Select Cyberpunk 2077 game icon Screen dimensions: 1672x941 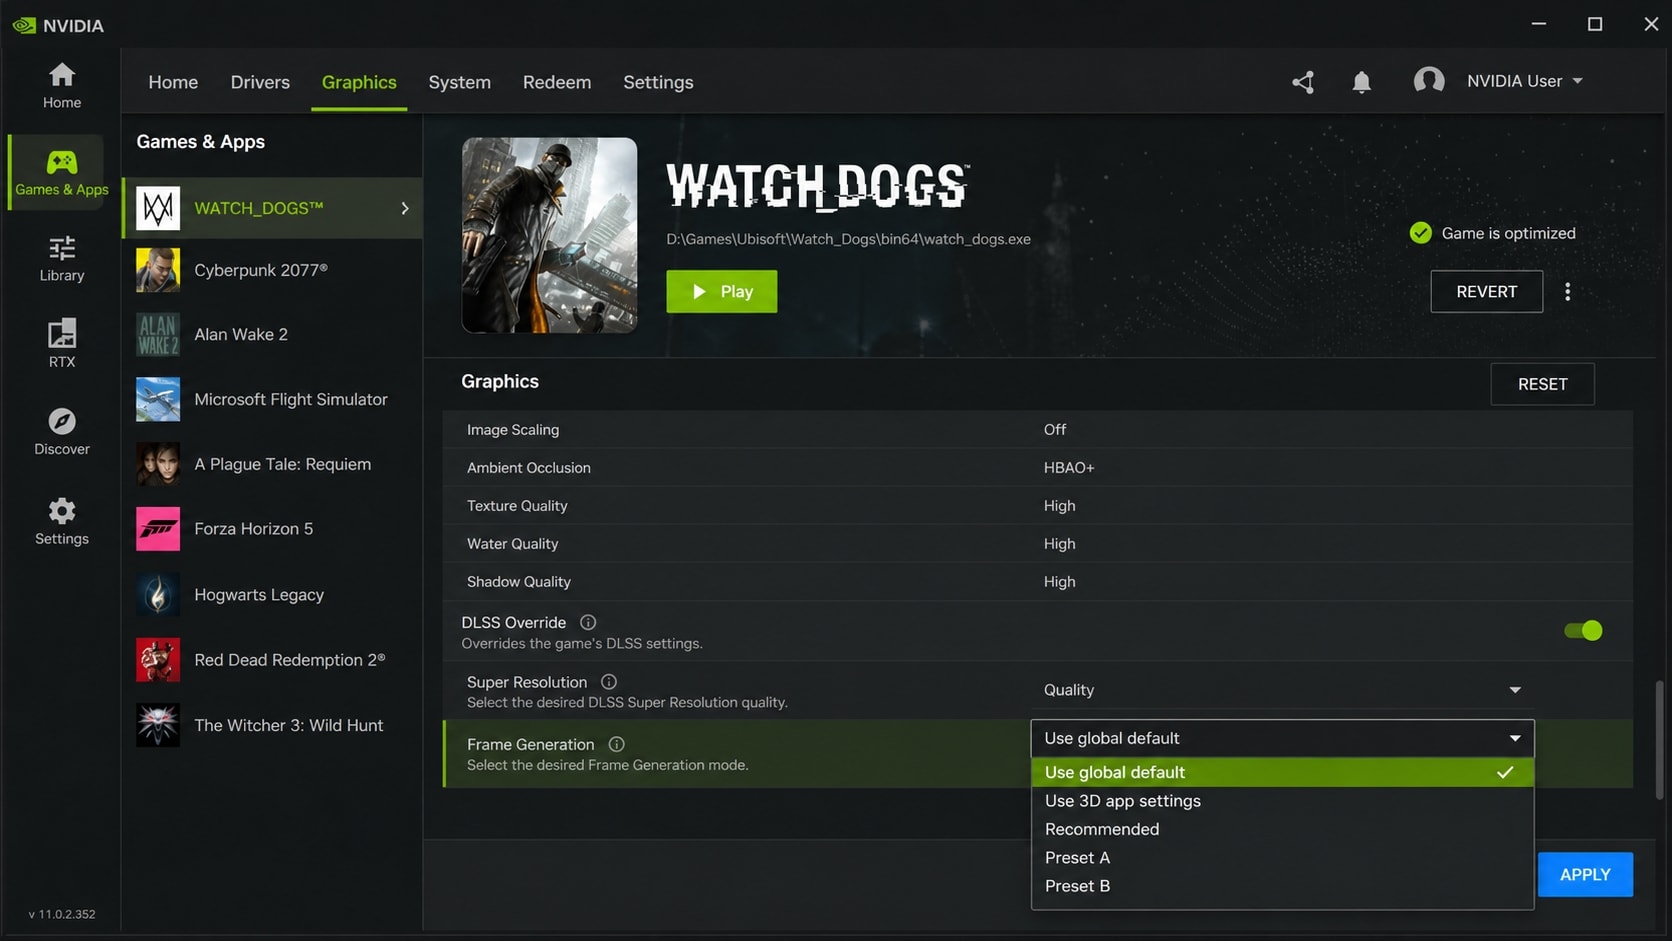[x=158, y=270]
